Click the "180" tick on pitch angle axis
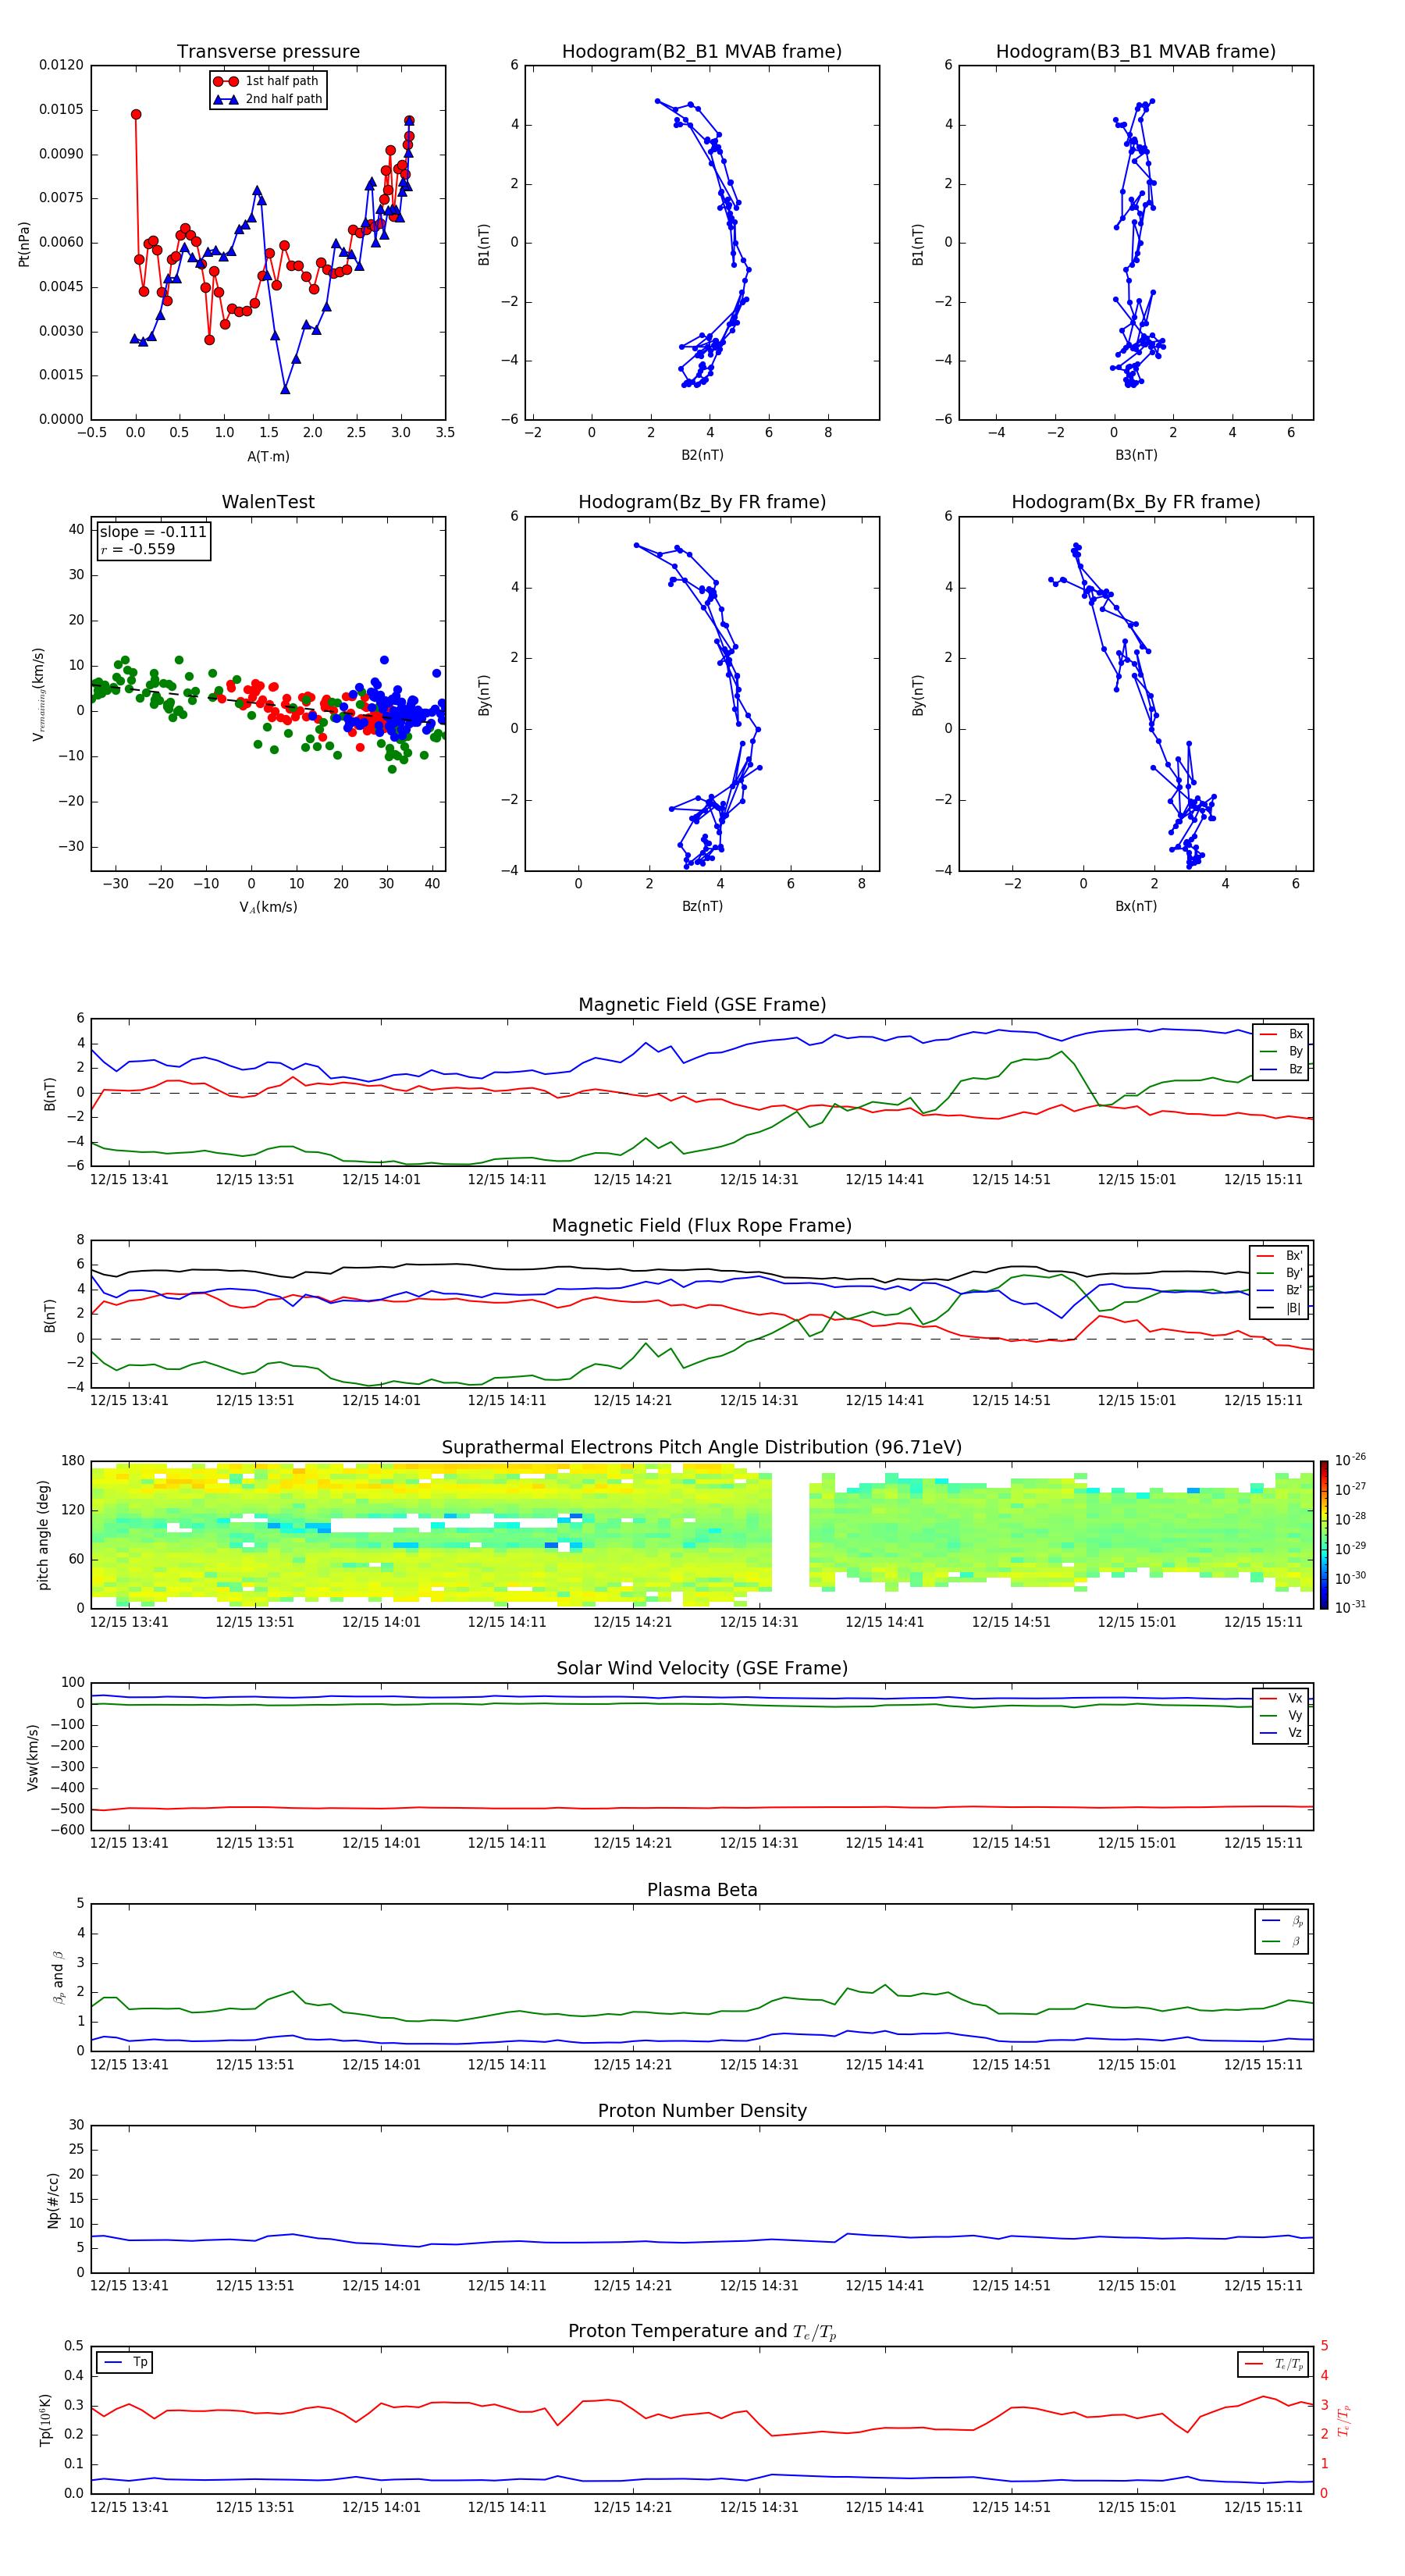 [73, 1461]
